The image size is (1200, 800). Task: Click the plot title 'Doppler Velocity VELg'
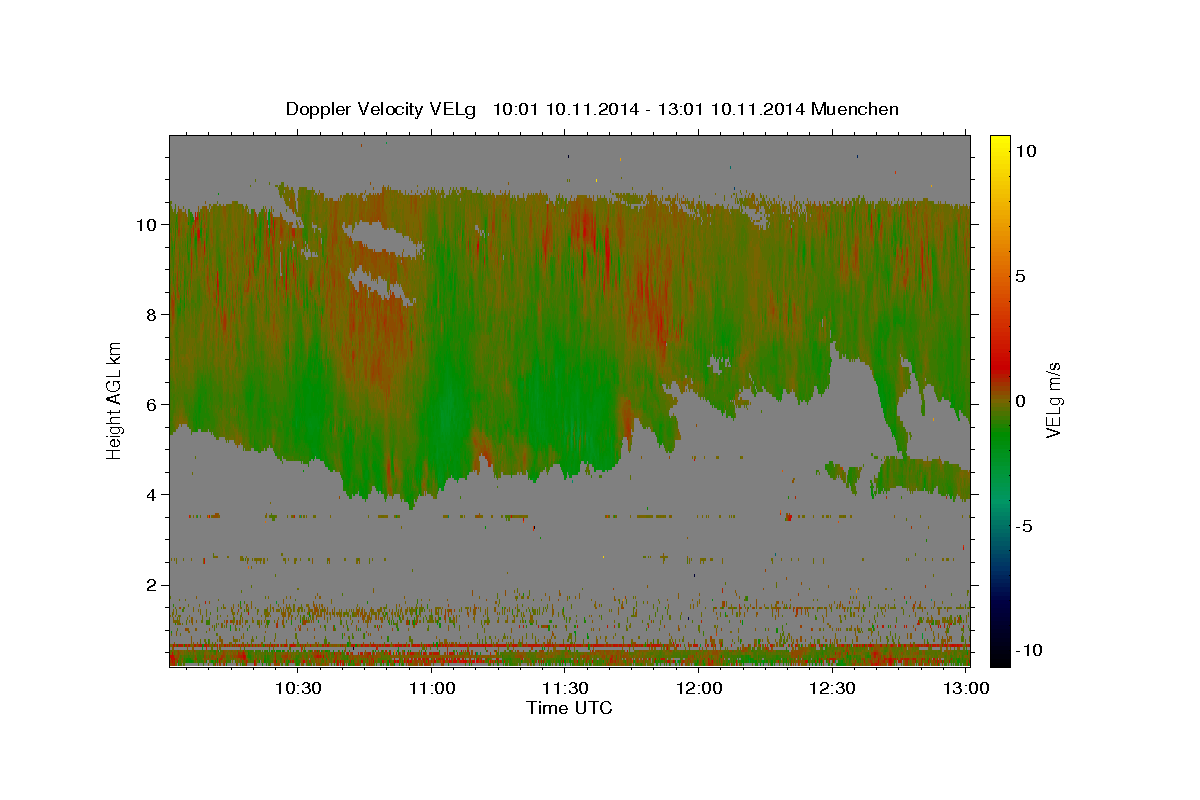(x=383, y=109)
